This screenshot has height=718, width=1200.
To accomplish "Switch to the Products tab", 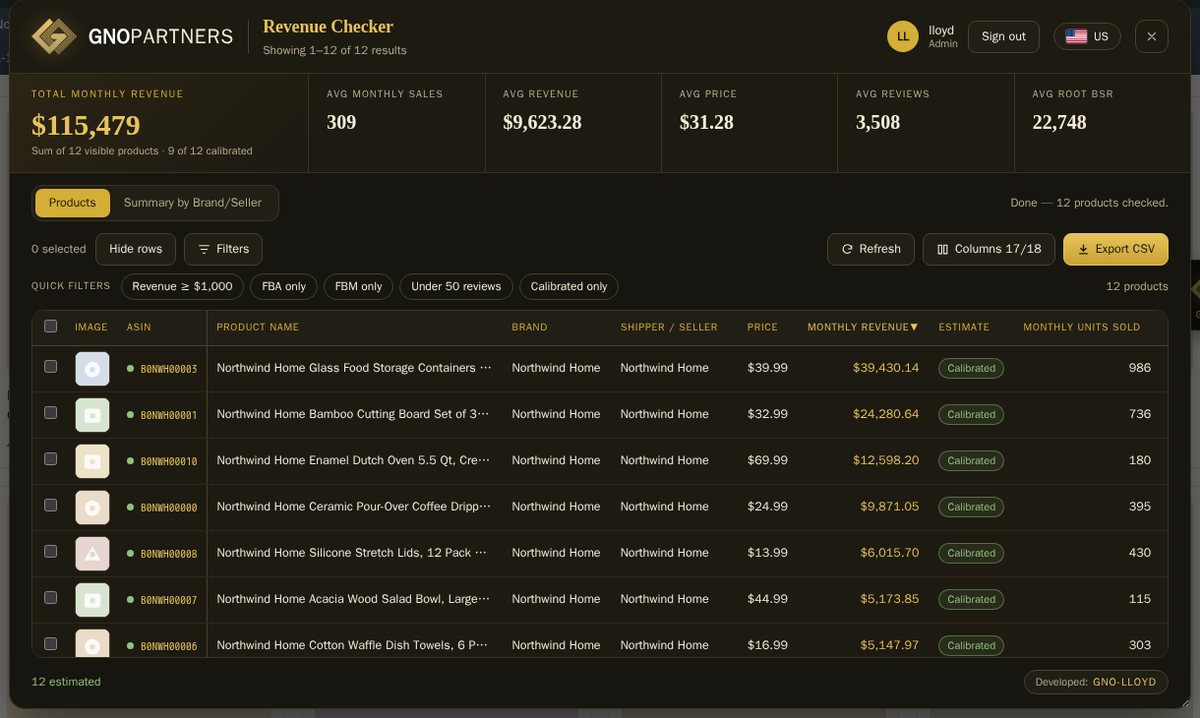I will click(x=72, y=203).
